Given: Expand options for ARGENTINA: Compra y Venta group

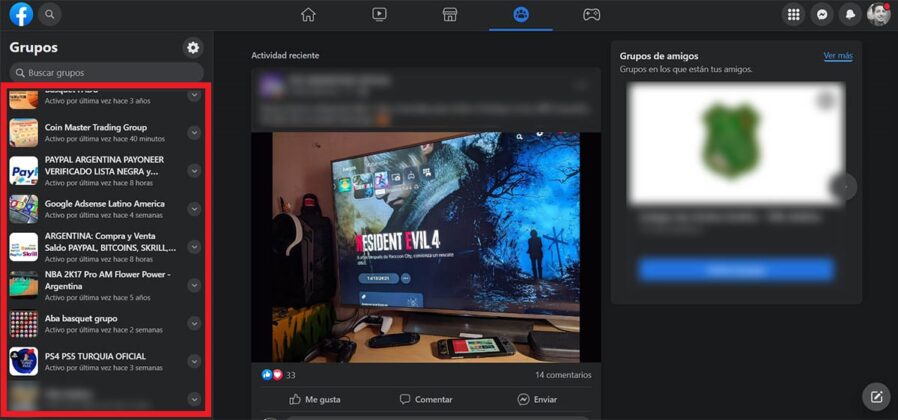Looking at the screenshot, I should coord(194,247).
